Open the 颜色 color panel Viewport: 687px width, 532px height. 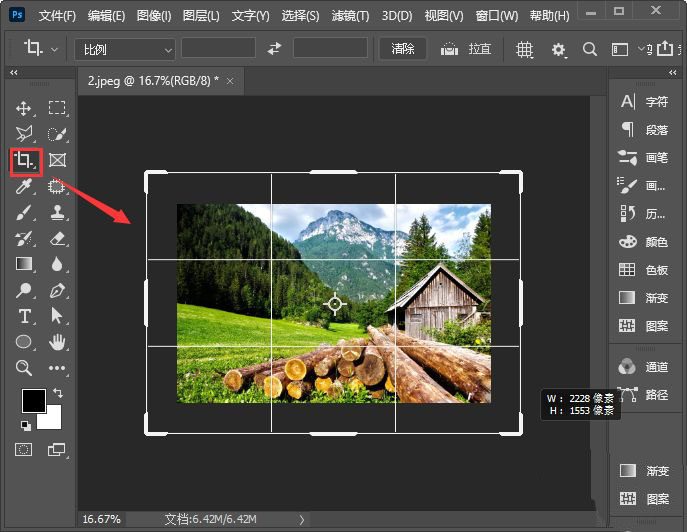point(644,241)
